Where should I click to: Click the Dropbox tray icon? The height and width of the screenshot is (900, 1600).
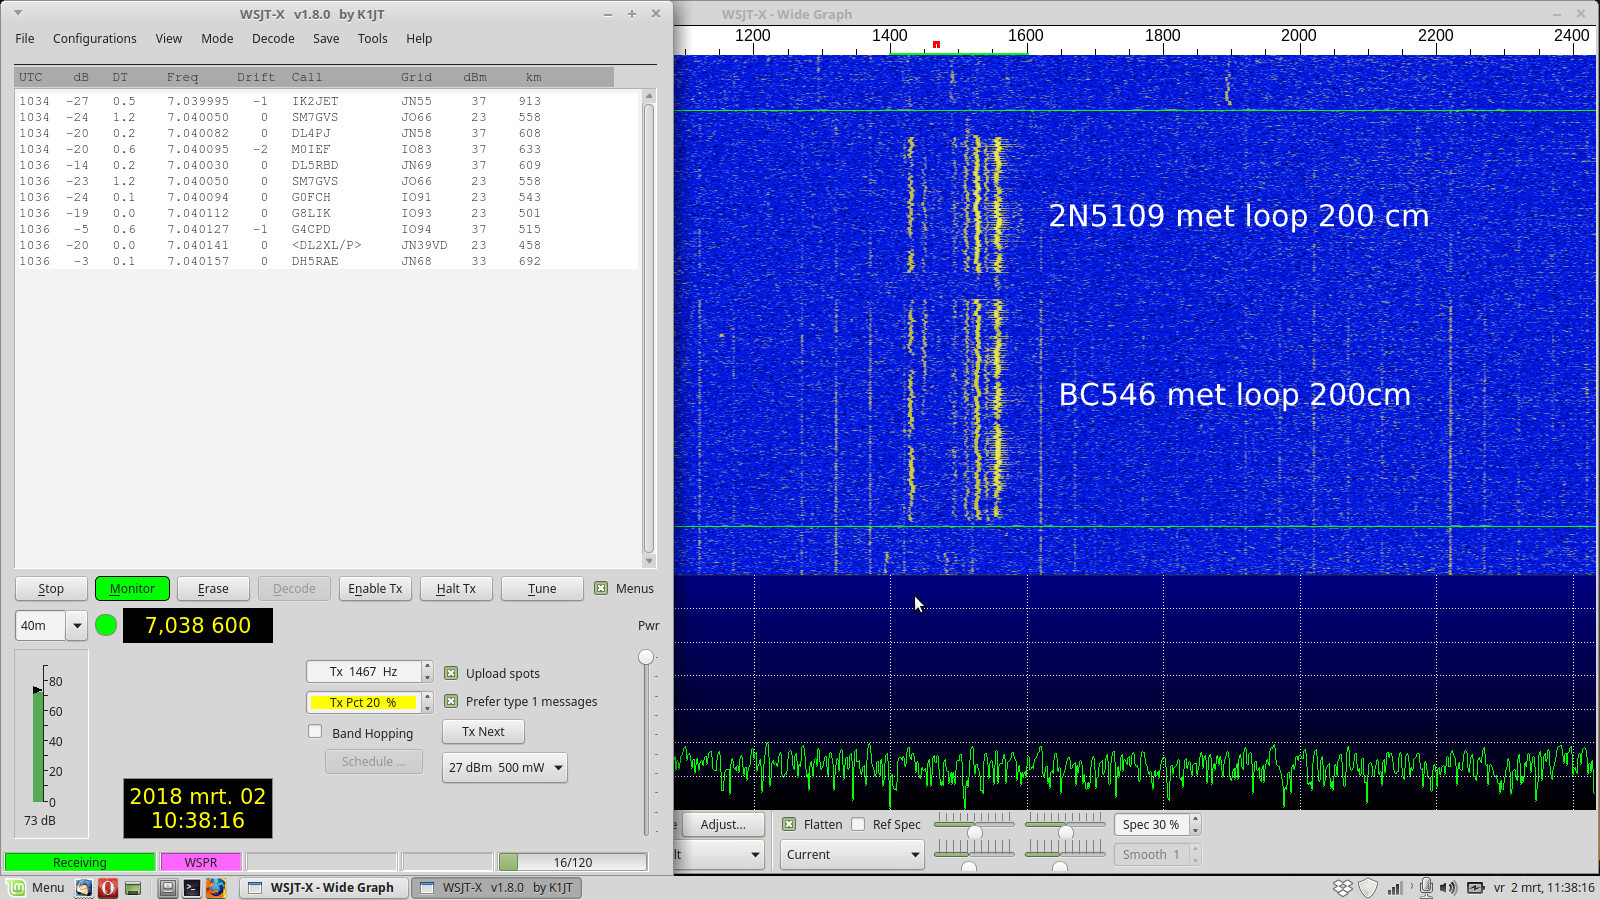coord(1343,888)
